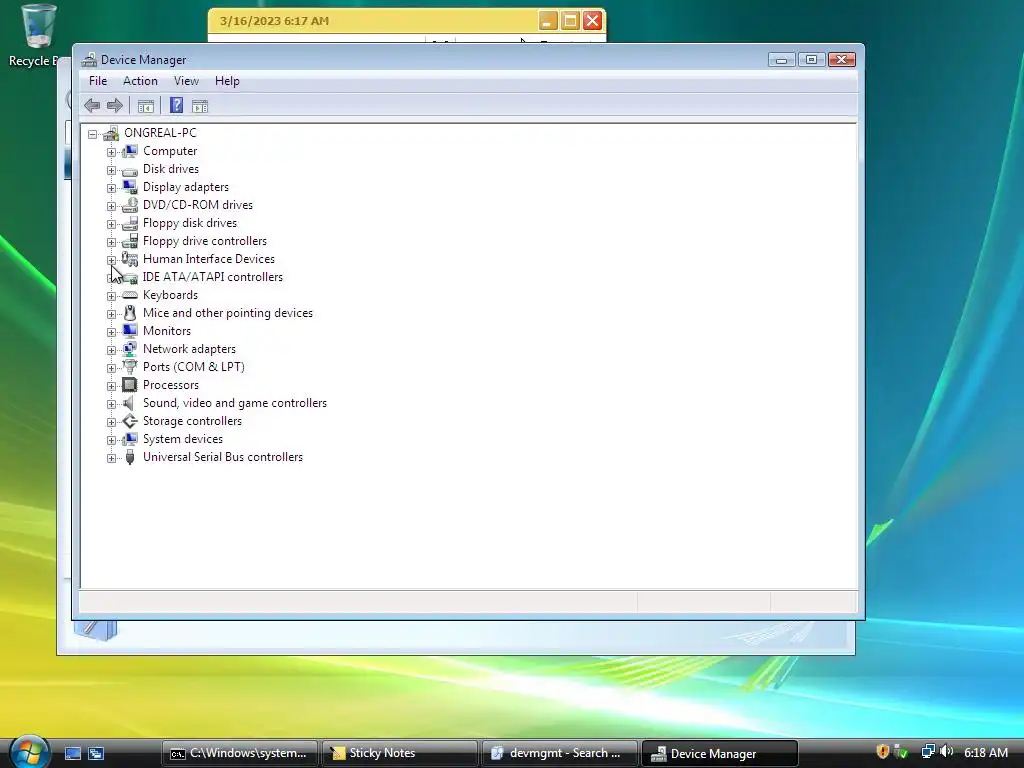Expand the Display adapters node
Viewport: 1024px width, 768px height.
click(111, 188)
